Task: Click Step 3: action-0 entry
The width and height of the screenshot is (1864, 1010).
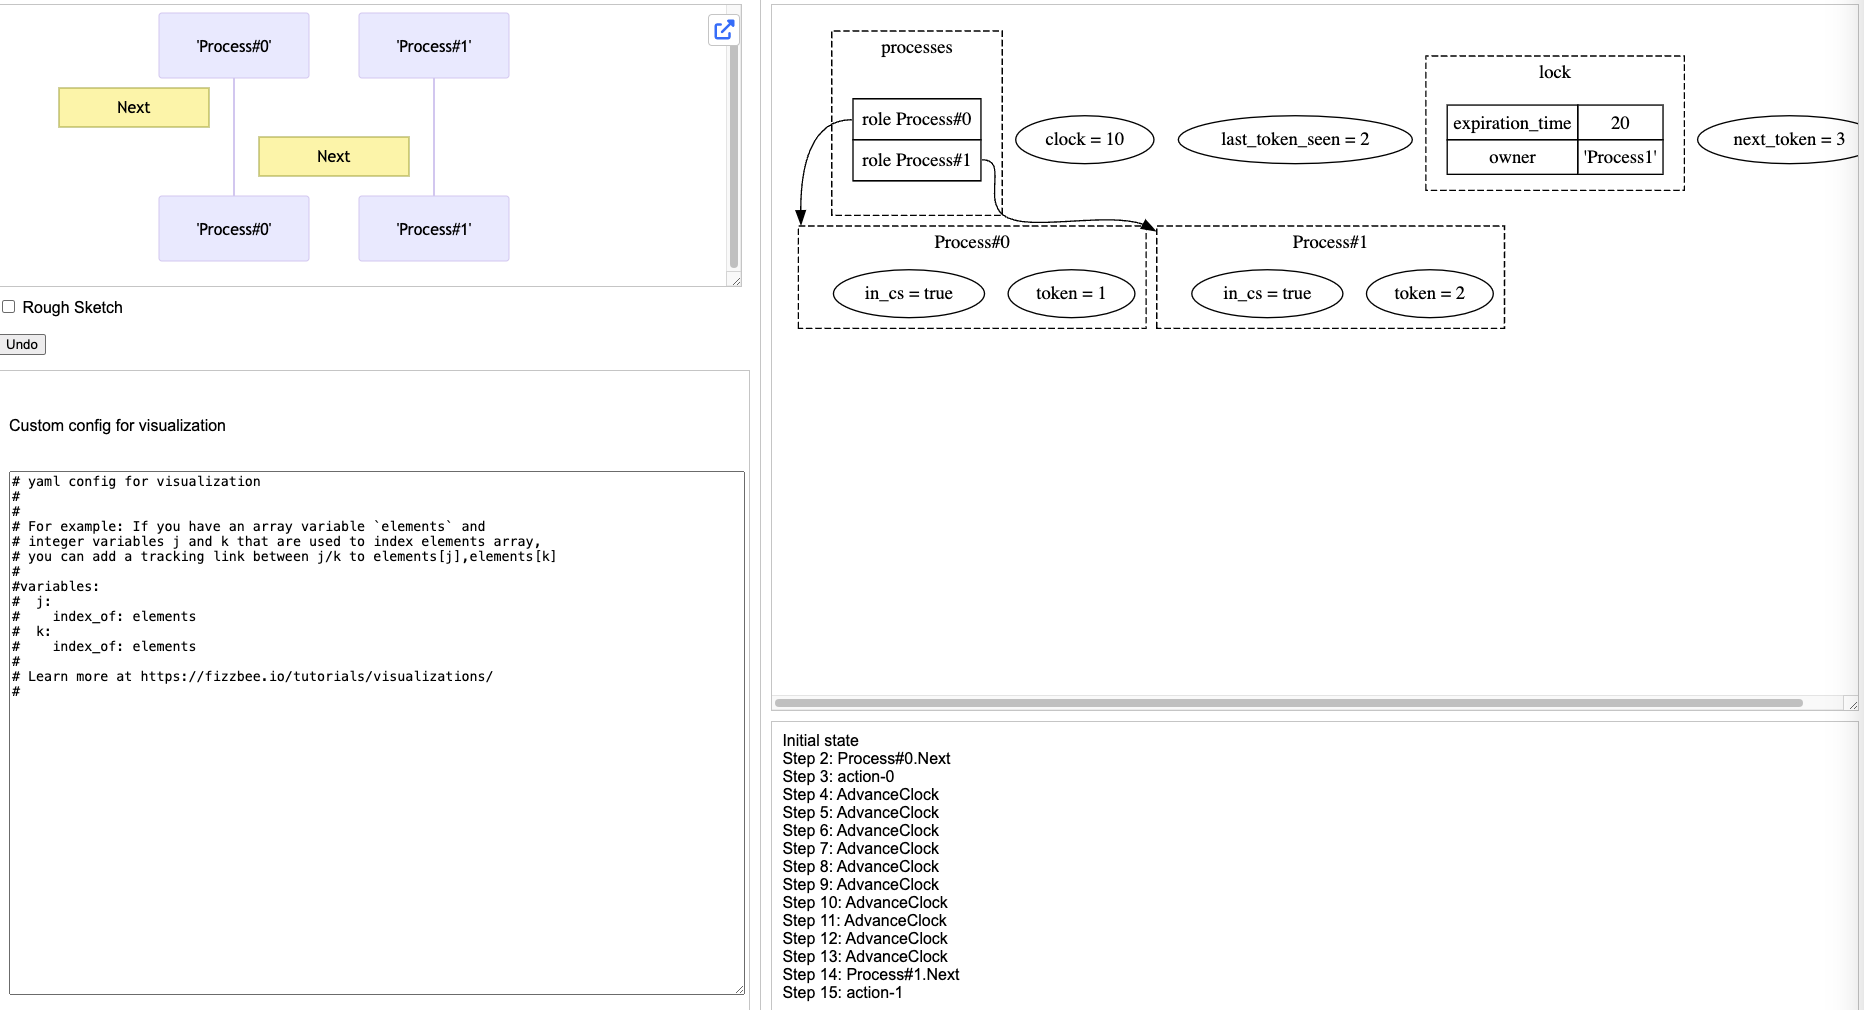Action: pyautogui.click(x=838, y=777)
